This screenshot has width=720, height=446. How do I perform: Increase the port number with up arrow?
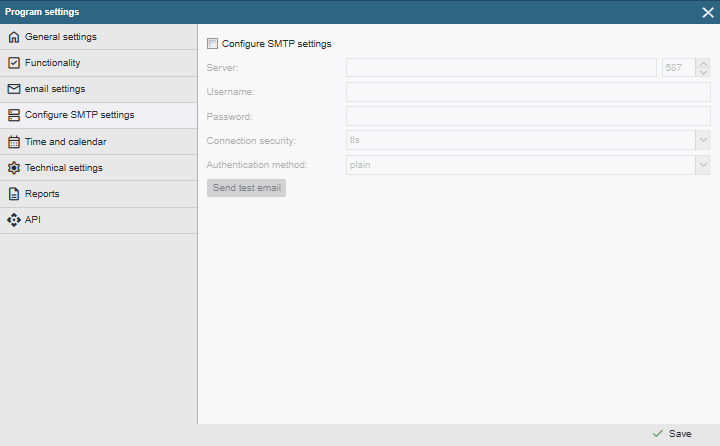pyautogui.click(x=703, y=63)
